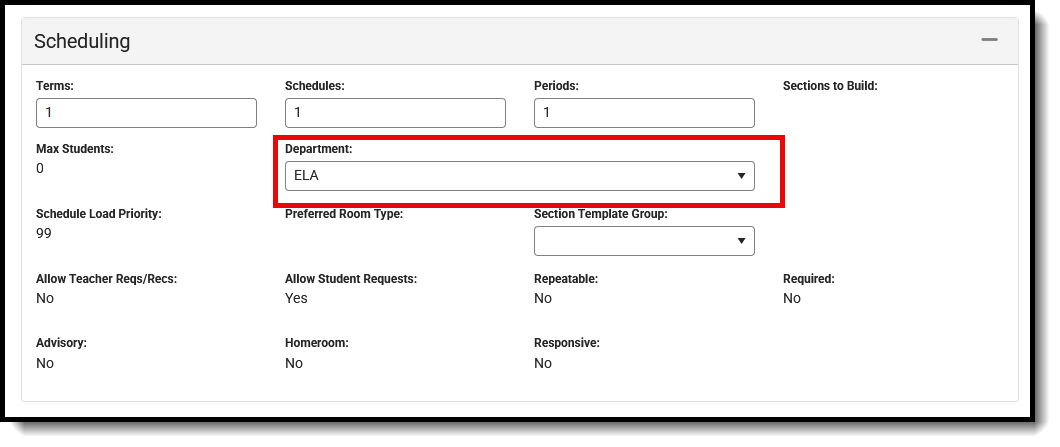The height and width of the screenshot is (447, 1060).
Task: Click the Homeroom label
Action: point(316,343)
